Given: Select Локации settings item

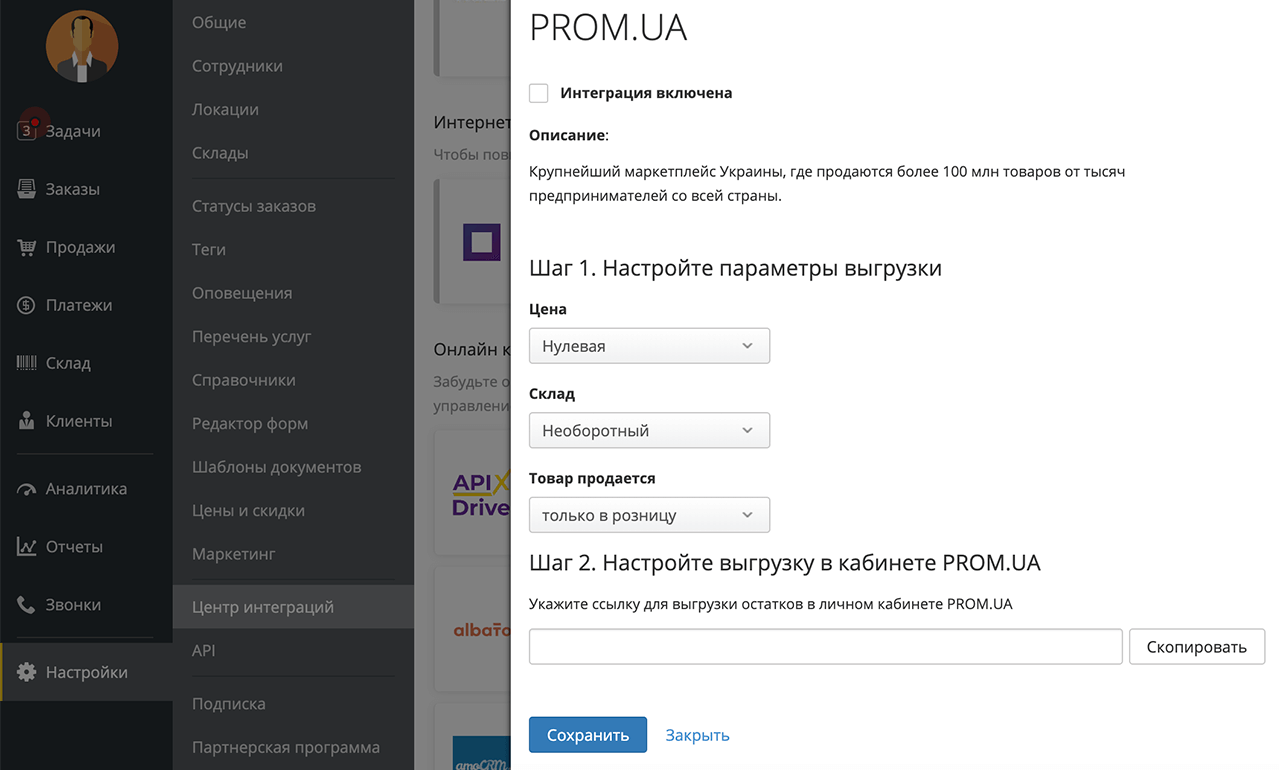Looking at the screenshot, I should point(225,109).
